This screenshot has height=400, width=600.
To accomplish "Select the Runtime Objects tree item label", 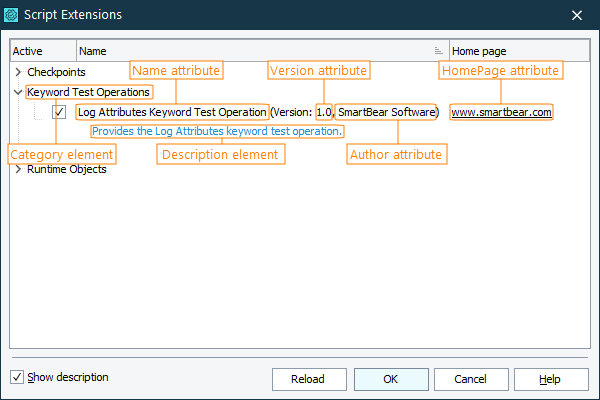I will pos(66,169).
